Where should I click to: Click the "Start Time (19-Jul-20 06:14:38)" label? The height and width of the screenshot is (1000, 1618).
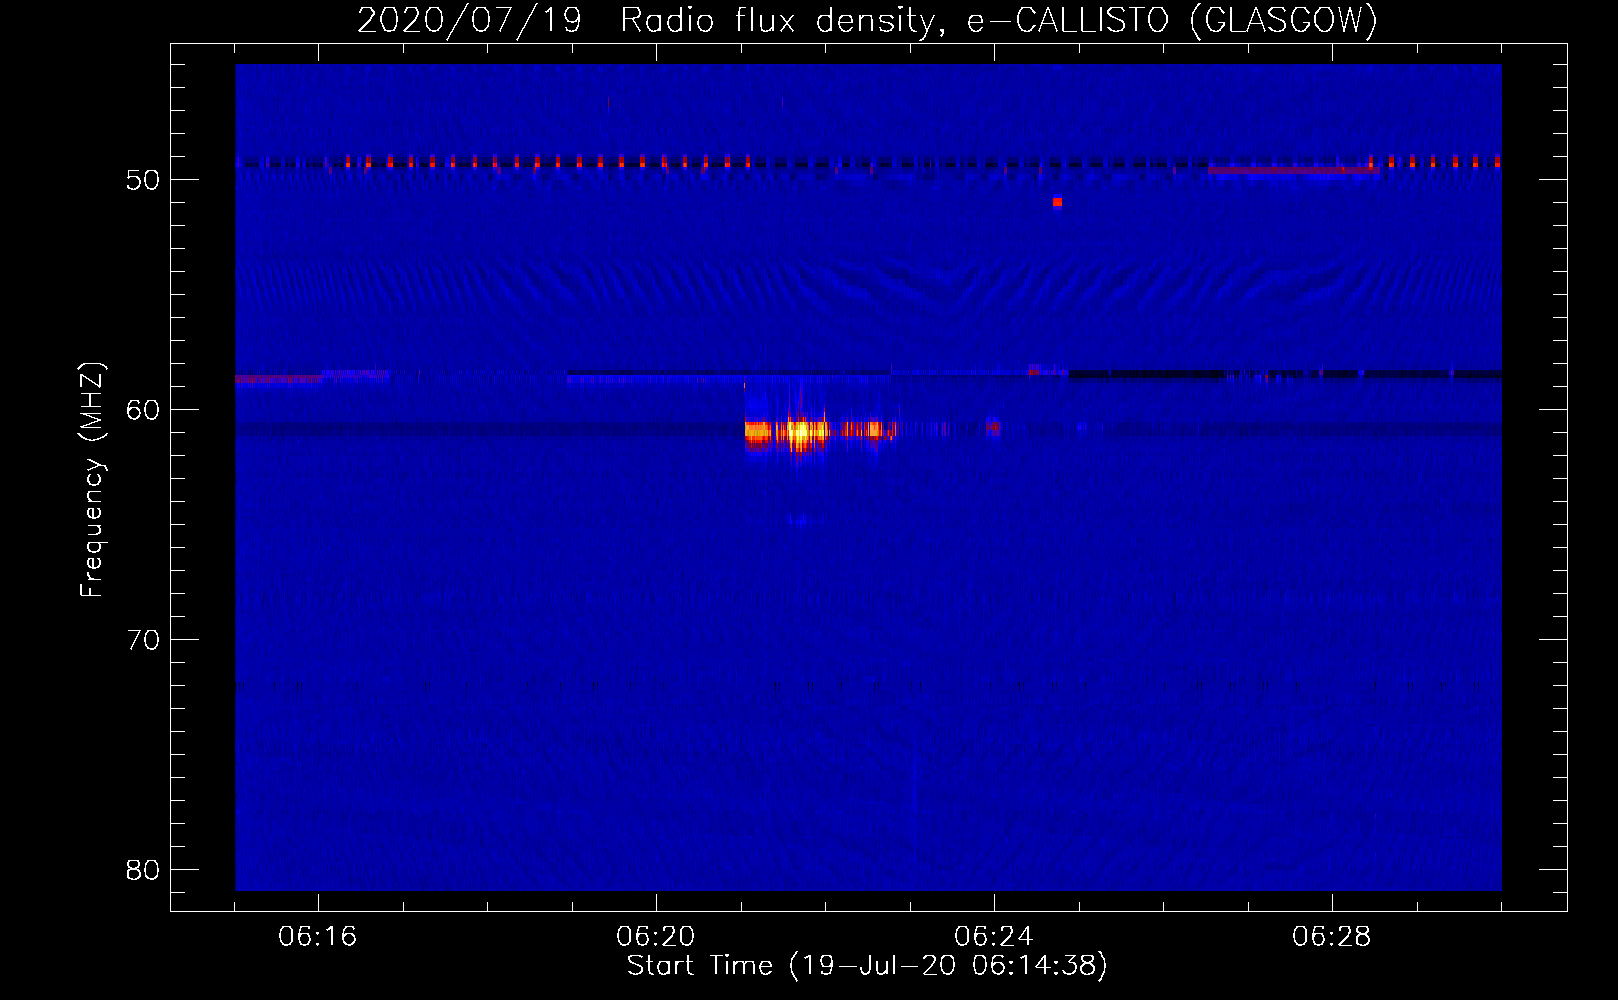867,966
